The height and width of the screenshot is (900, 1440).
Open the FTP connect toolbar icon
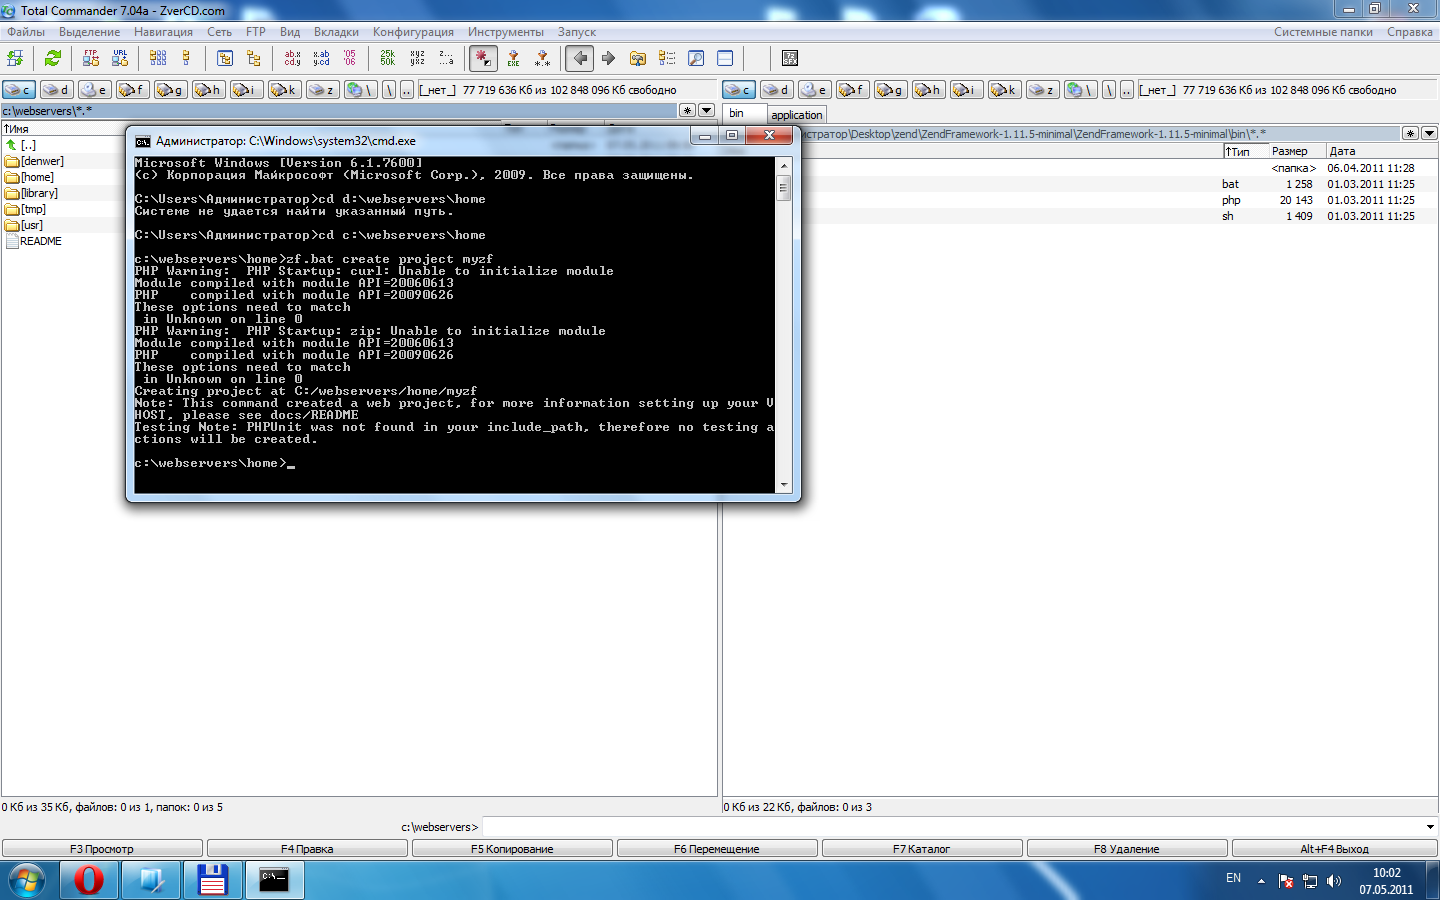(x=91, y=59)
